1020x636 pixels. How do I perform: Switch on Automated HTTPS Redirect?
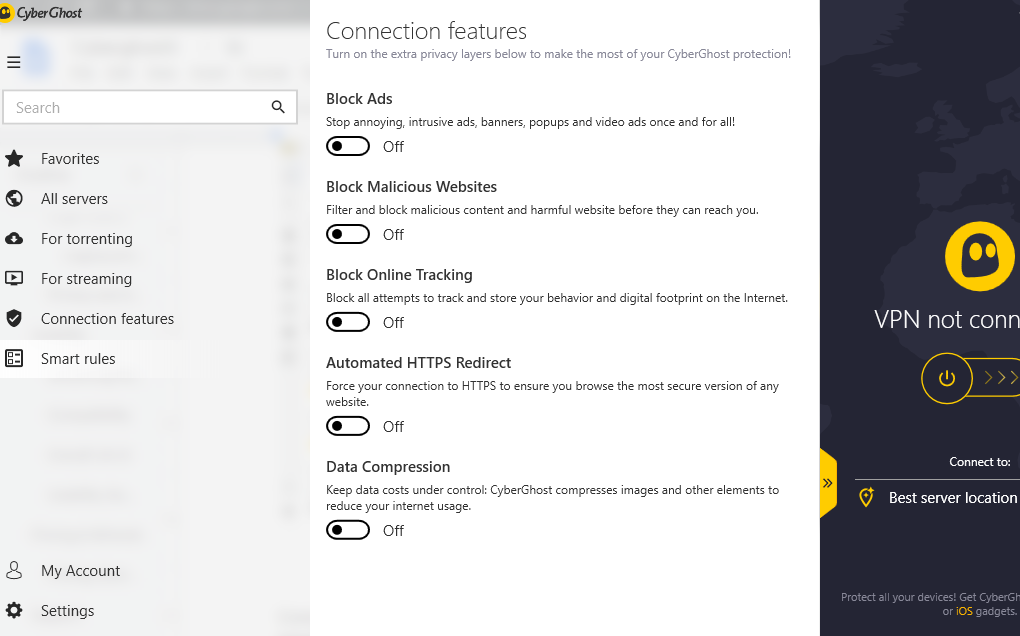click(x=348, y=426)
